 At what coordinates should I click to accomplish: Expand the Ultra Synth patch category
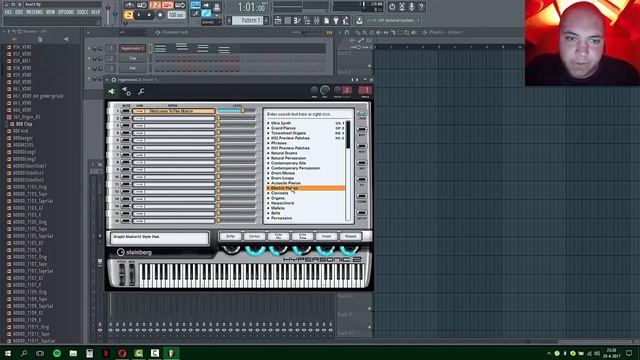[268, 123]
